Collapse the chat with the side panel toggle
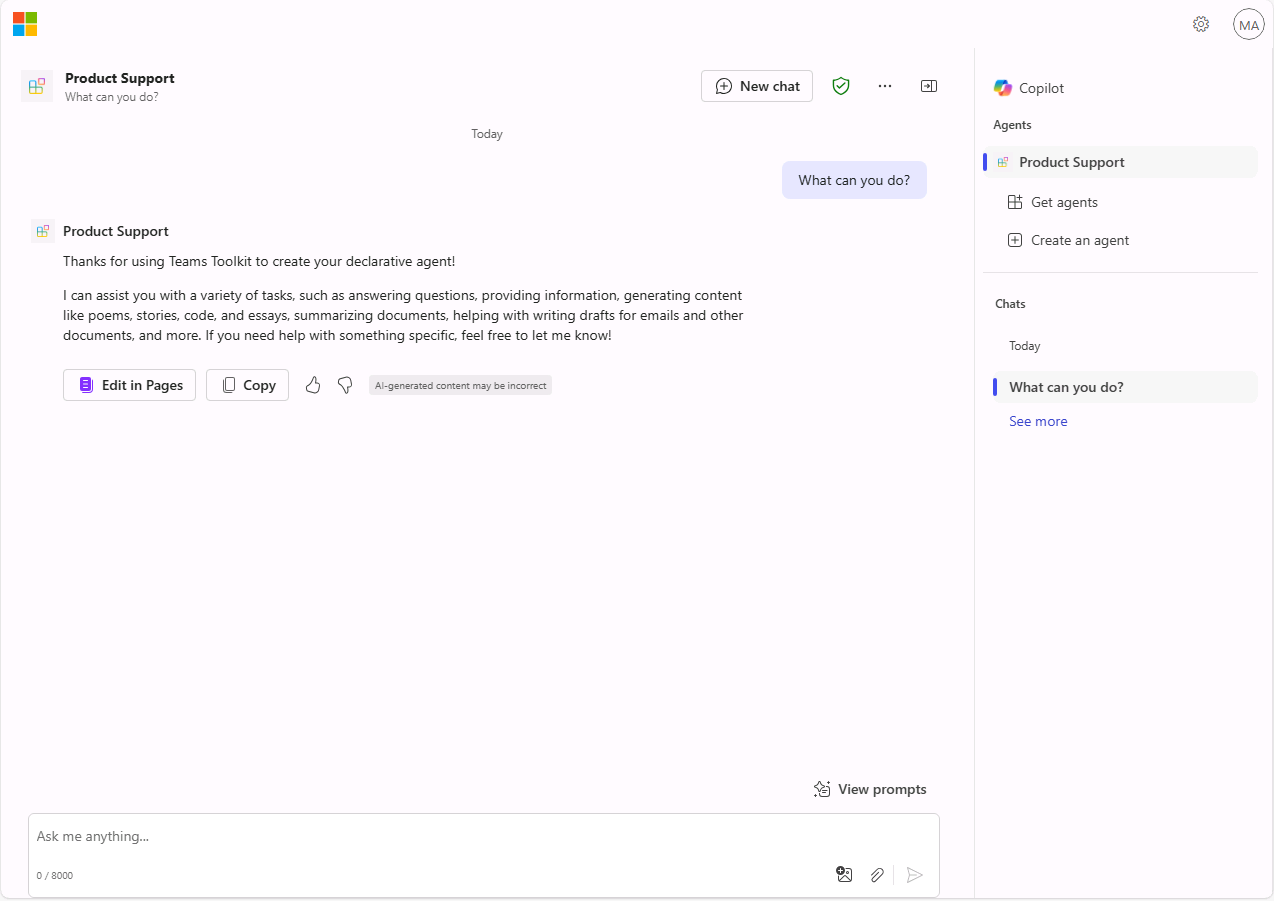1274x901 pixels. coord(928,86)
